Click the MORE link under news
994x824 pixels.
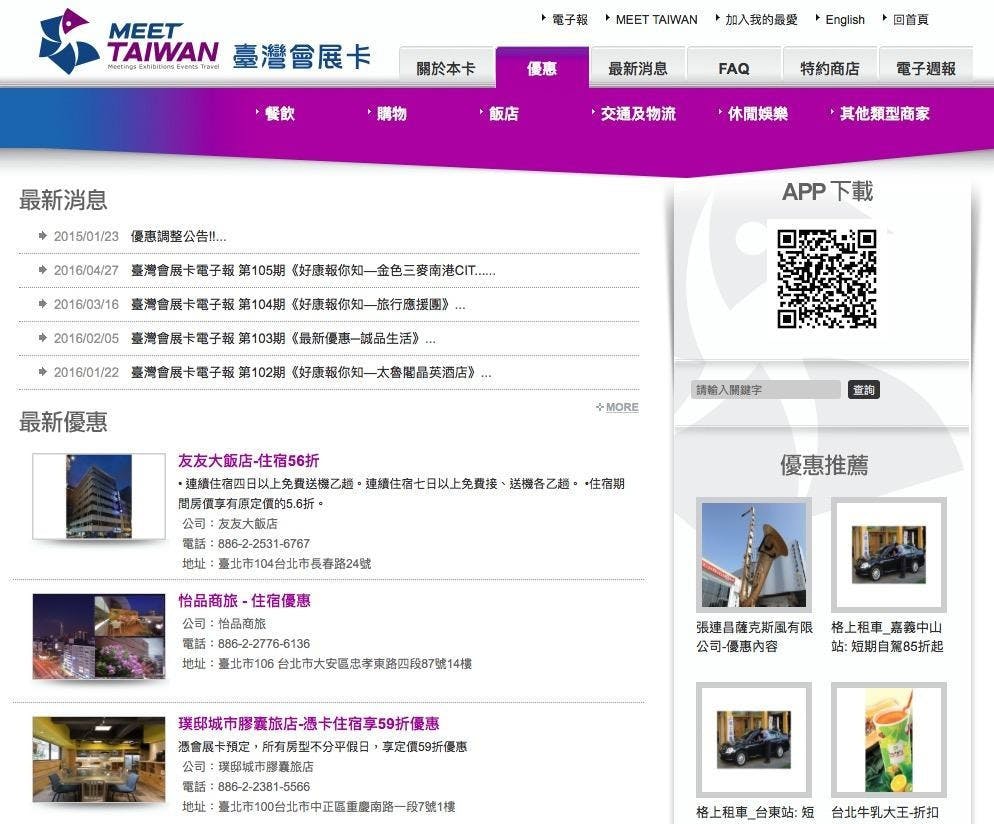621,407
